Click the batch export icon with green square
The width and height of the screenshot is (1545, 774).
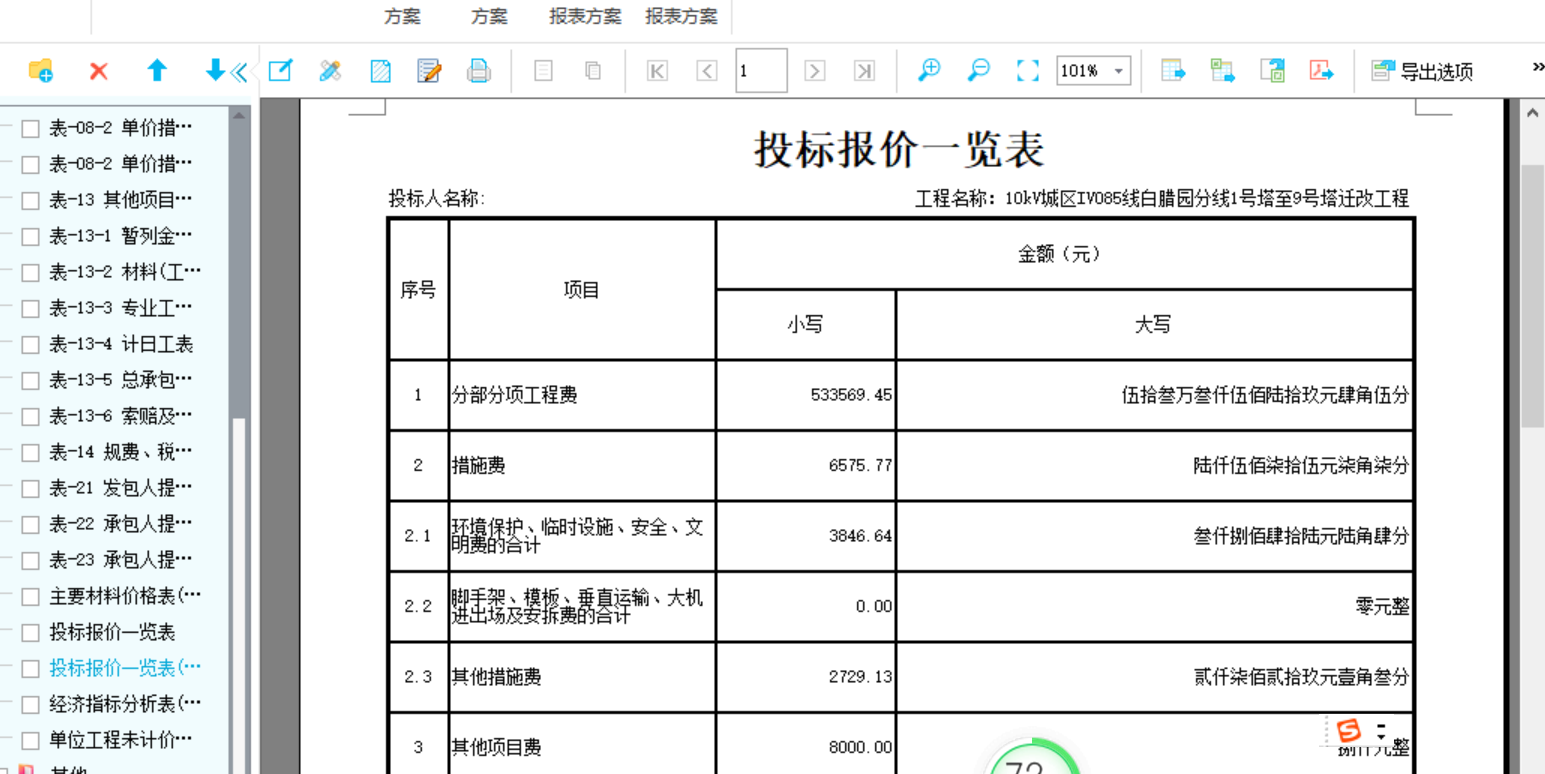(x=1272, y=71)
